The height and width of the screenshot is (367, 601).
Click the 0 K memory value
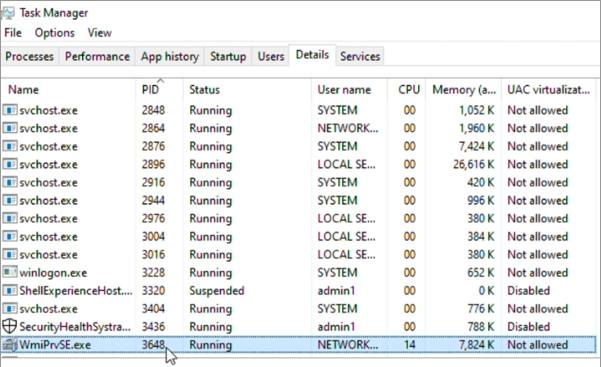click(486, 291)
